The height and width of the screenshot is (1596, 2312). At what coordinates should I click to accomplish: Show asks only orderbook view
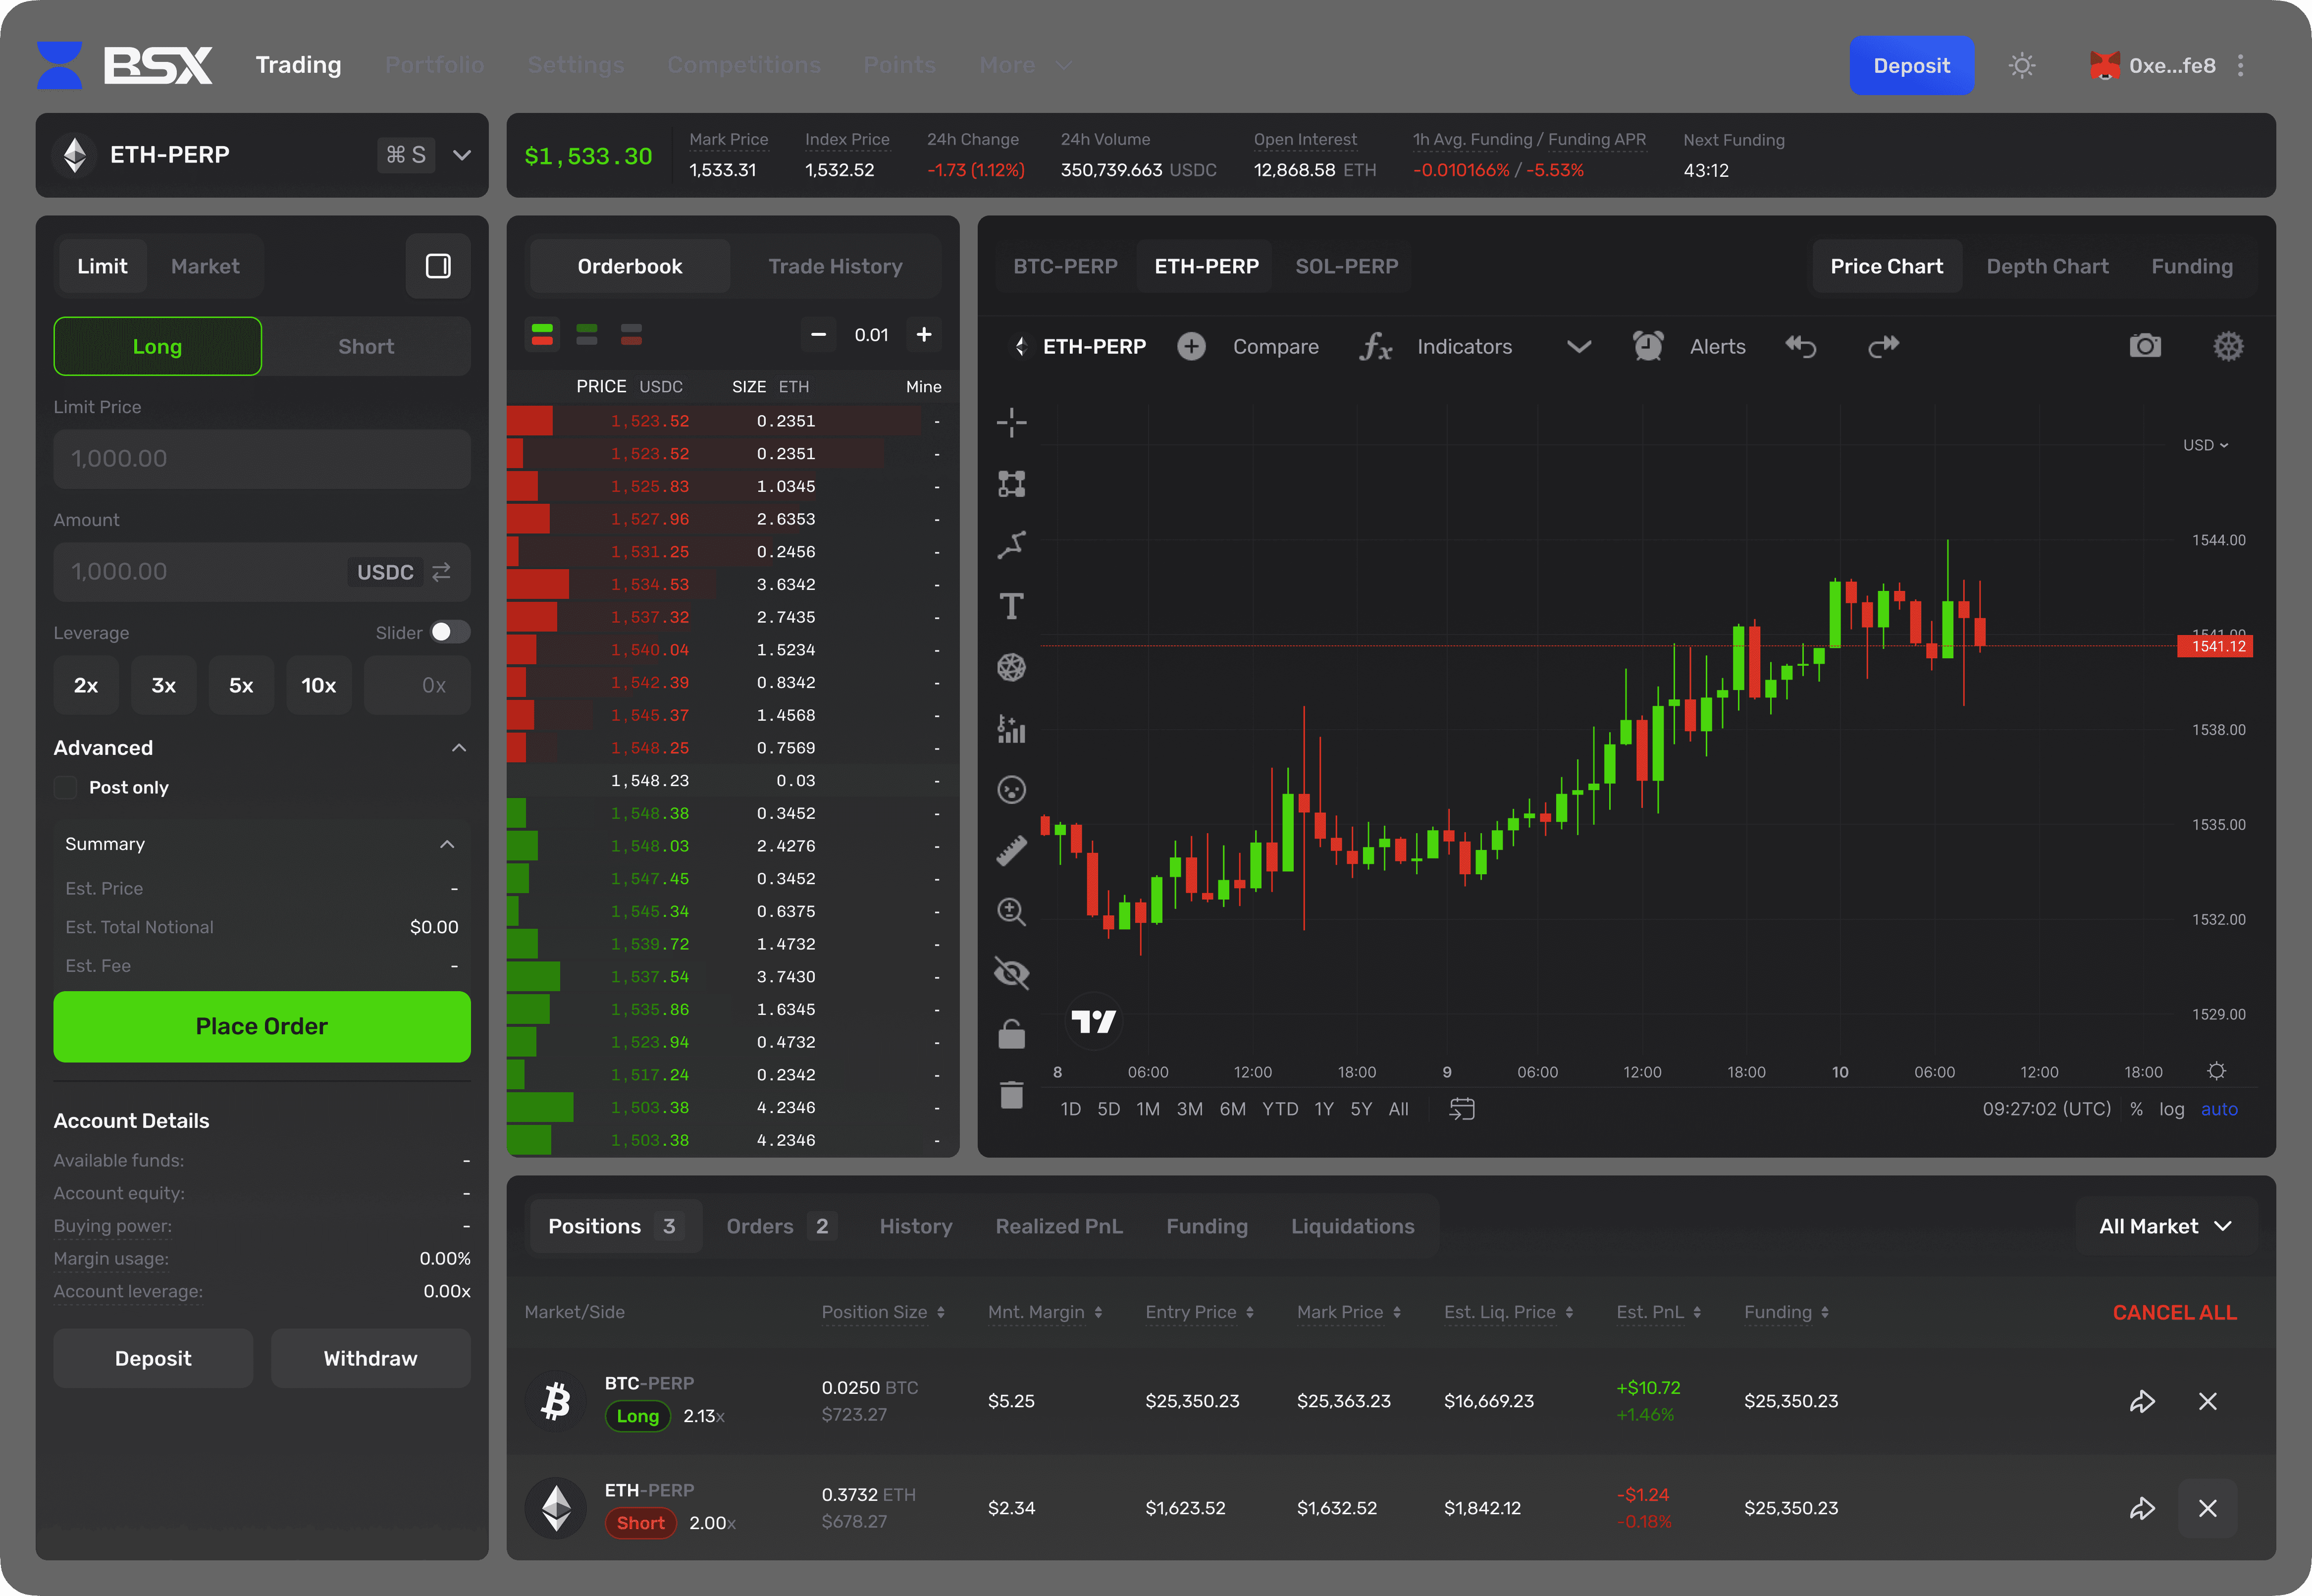631,334
